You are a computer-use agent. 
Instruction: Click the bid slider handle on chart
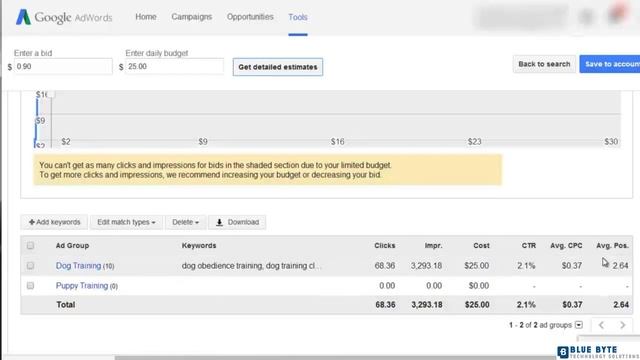pyautogui.click(x=51, y=95)
